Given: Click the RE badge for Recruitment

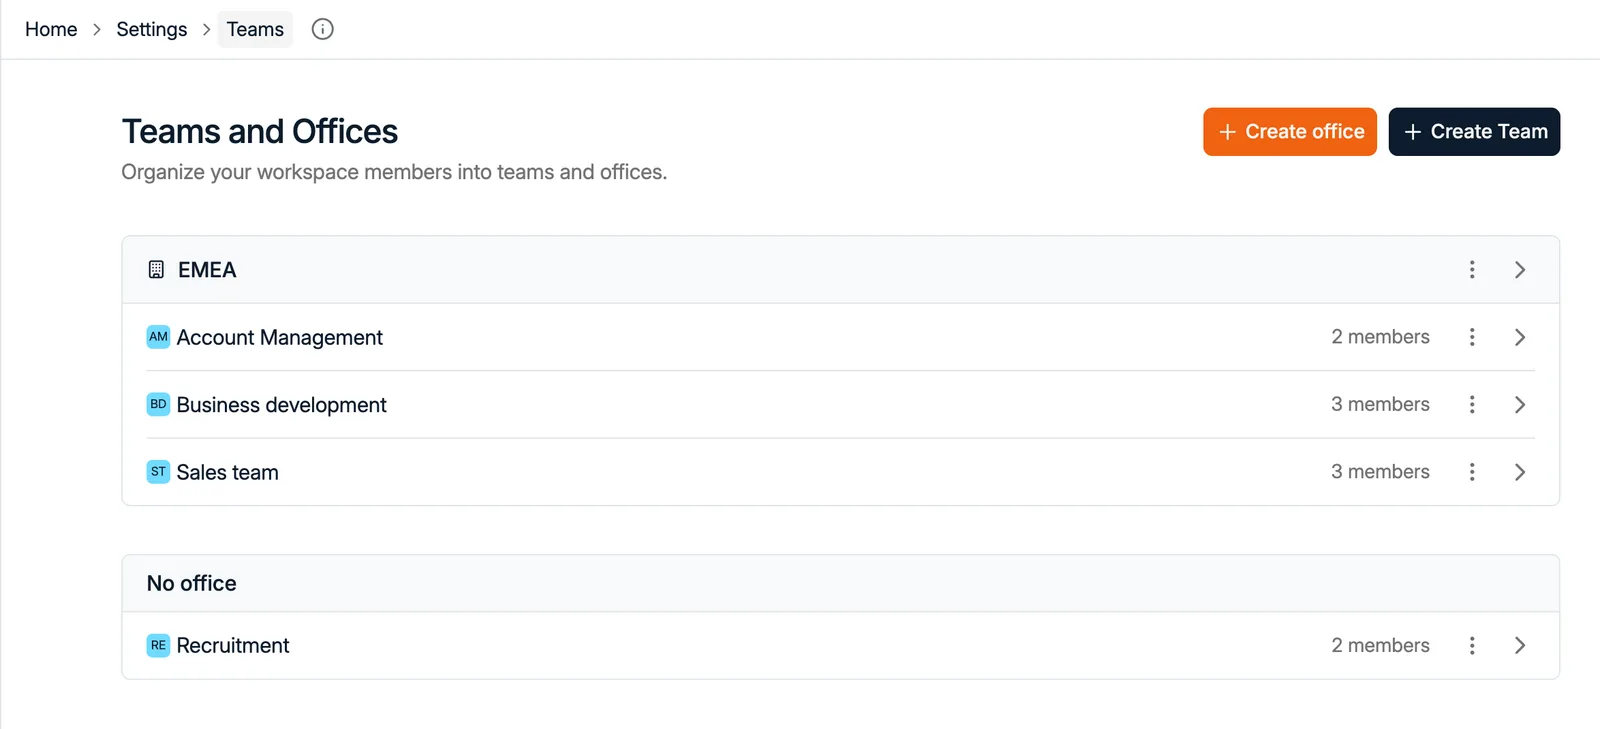Looking at the screenshot, I should (158, 646).
